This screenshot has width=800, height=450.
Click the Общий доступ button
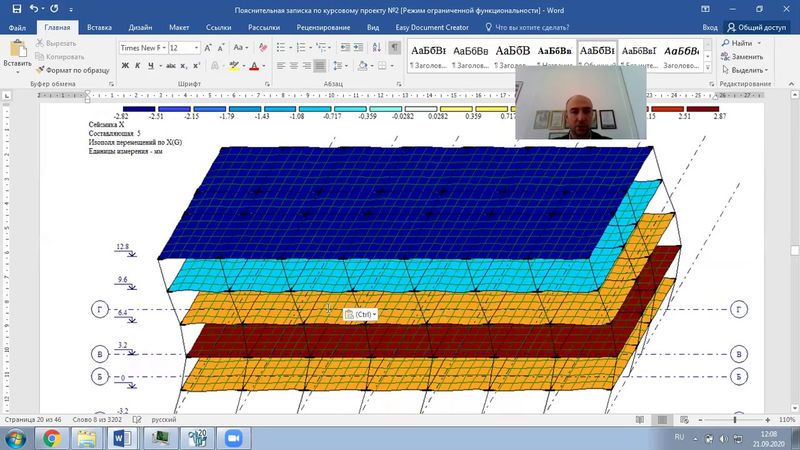(x=758, y=28)
